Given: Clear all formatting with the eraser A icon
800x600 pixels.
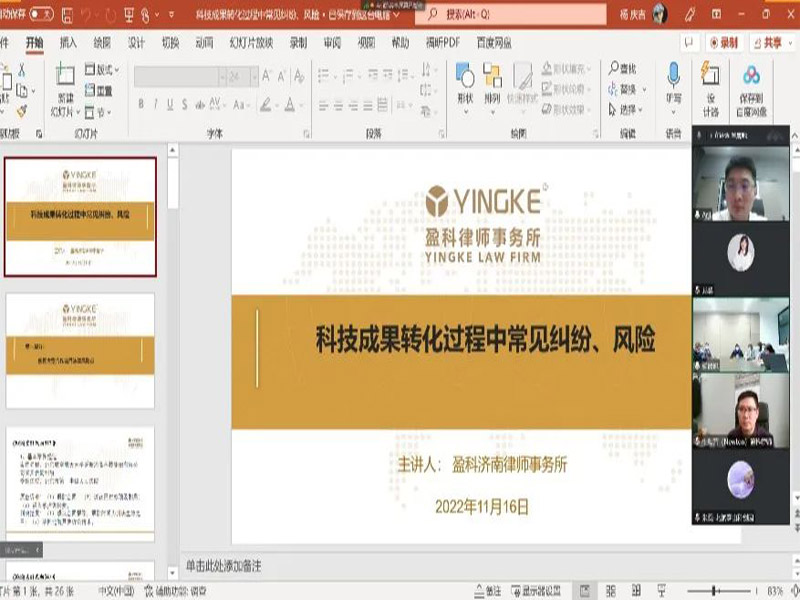Looking at the screenshot, I should coord(299,77).
